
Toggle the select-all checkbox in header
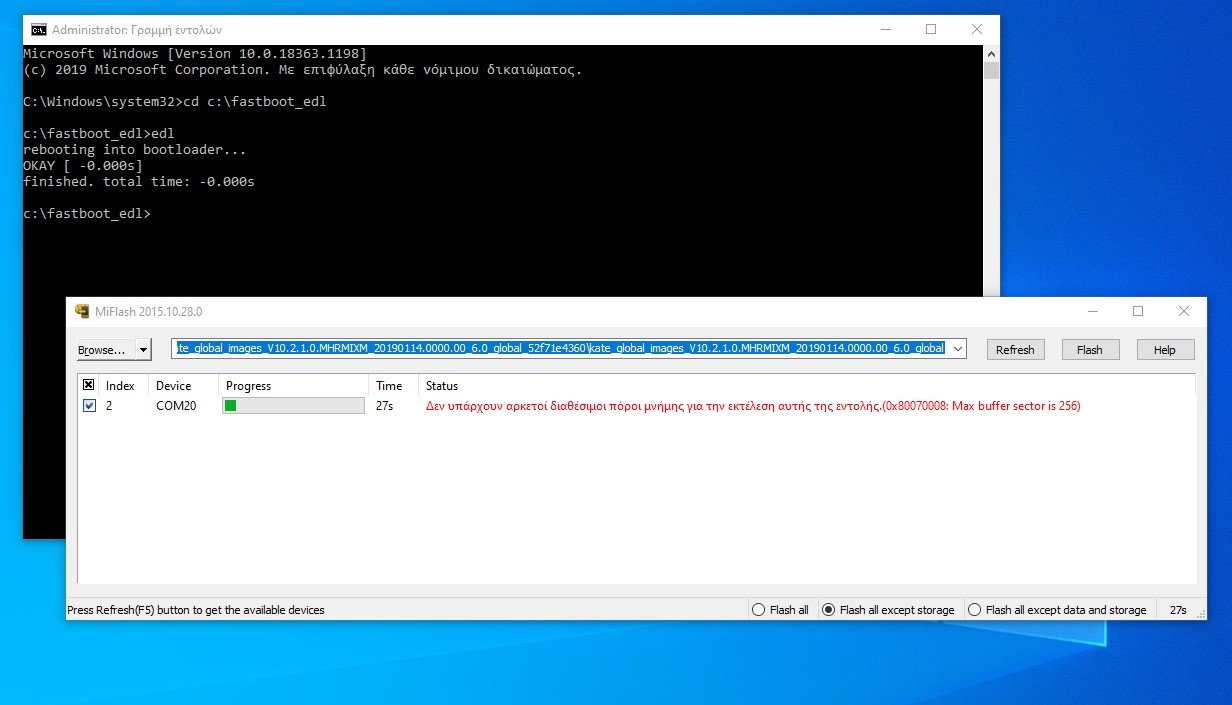click(x=89, y=385)
